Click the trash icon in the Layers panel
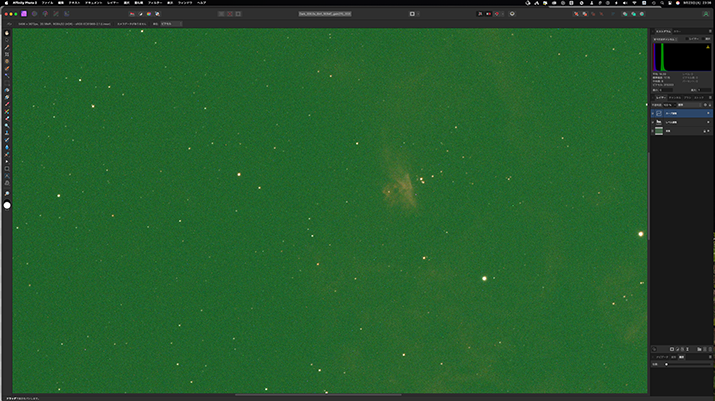Image resolution: width=715 pixels, height=401 pixels. [x=709, y=348]
